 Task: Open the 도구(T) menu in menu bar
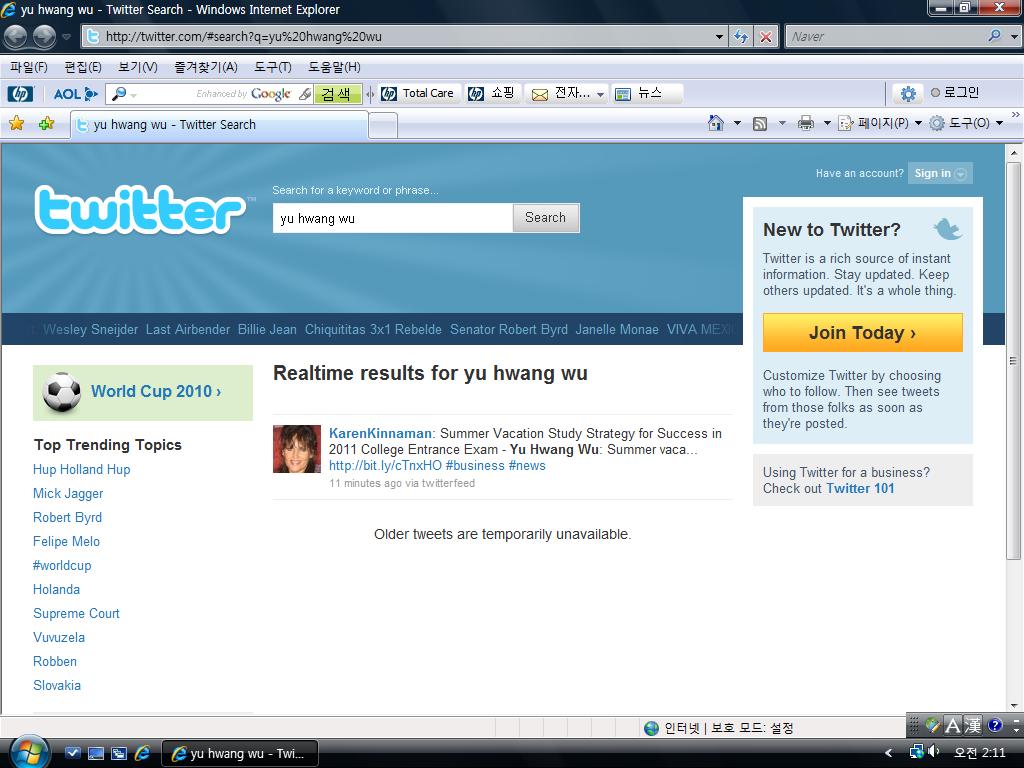coord(272,67)
